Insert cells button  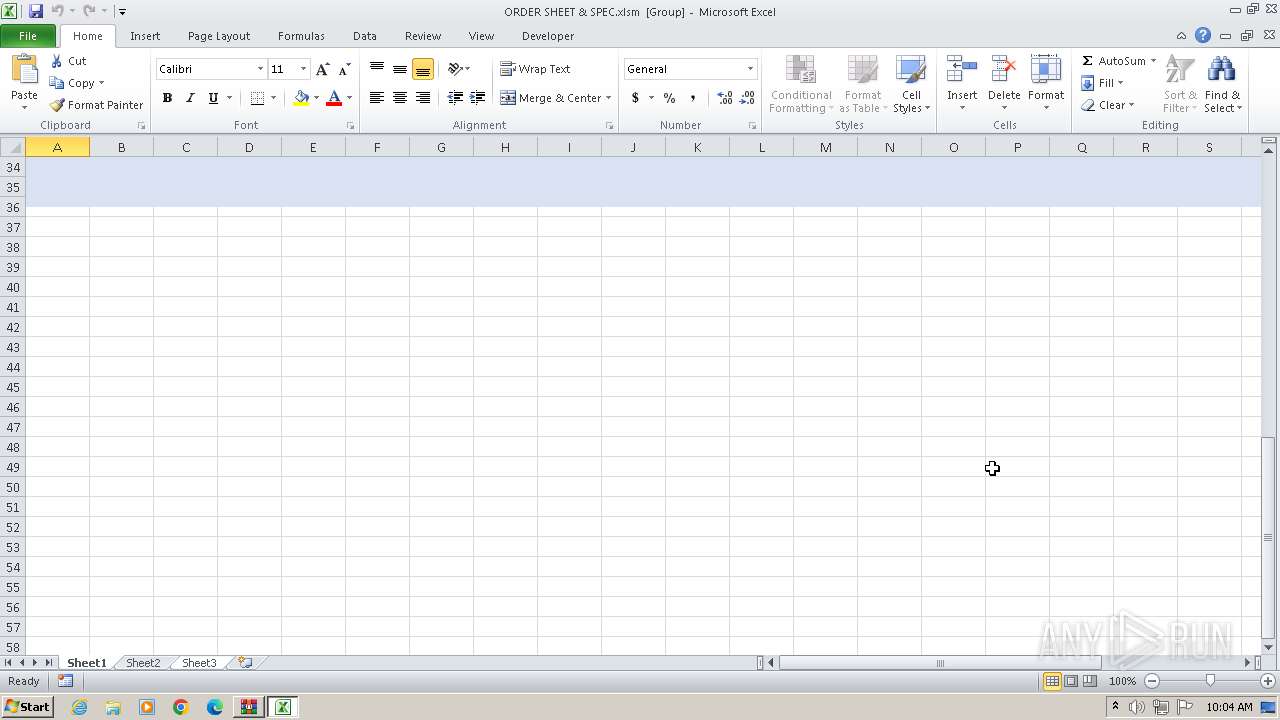[x=962, y=84]
